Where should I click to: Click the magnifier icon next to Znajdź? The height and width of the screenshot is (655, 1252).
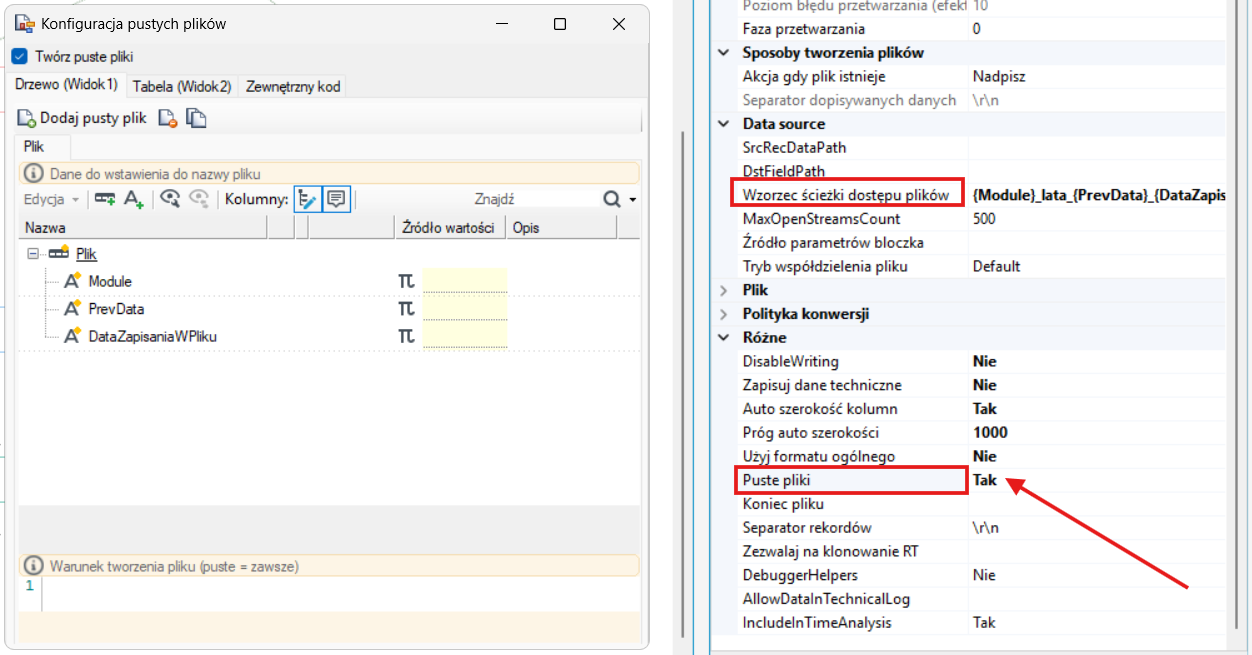pyautogui.click(x=612, y=200)
